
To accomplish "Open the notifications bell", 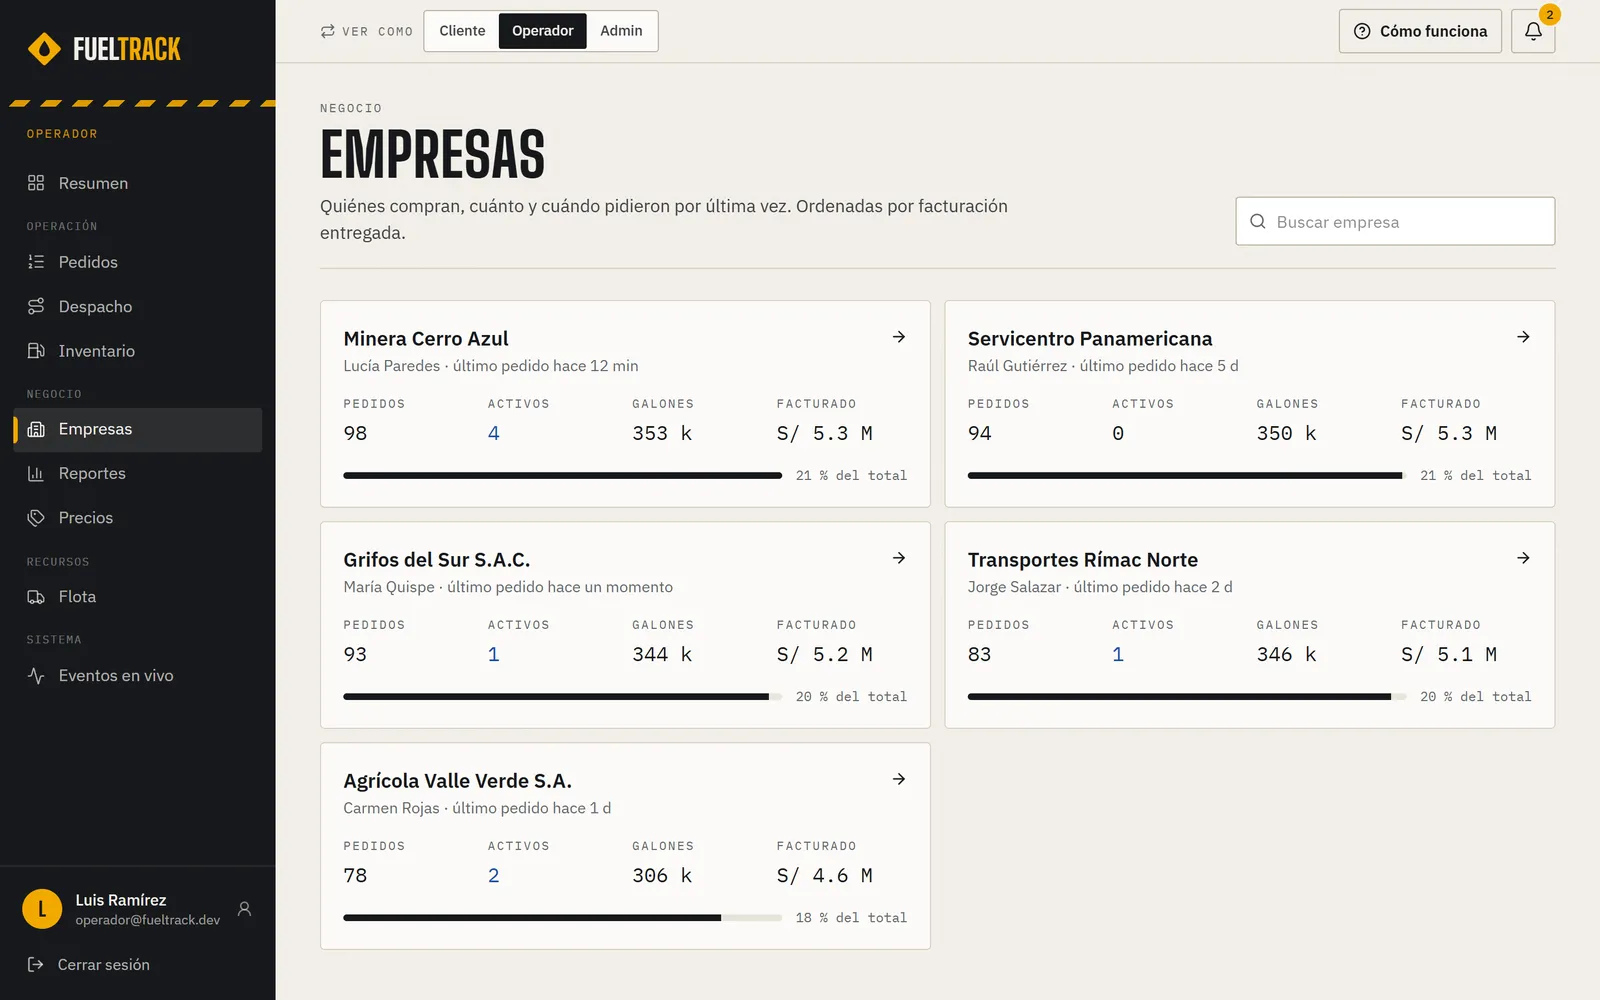I will tap(1533, 31).
